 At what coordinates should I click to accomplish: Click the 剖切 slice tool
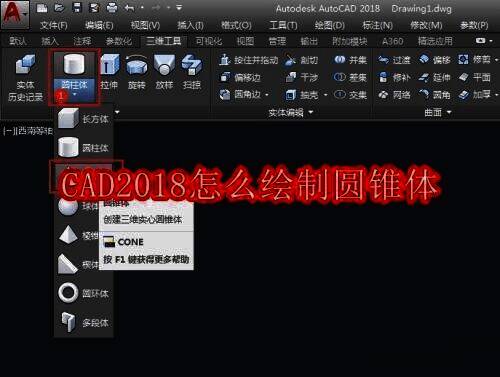(x=302, y=60)
